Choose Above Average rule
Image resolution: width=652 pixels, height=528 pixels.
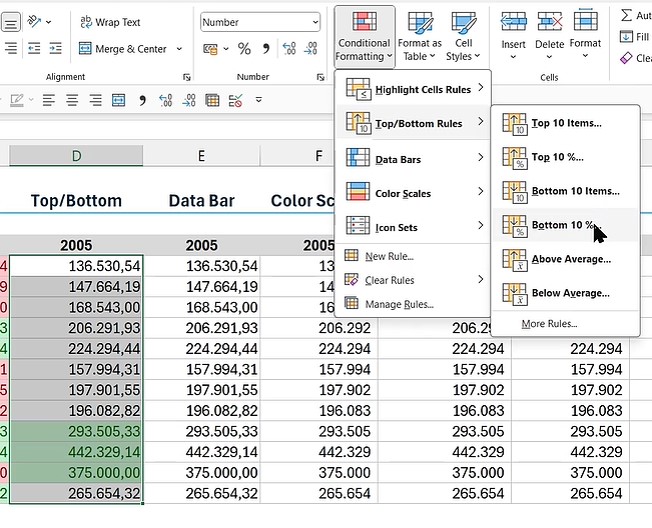click(570, 259)
